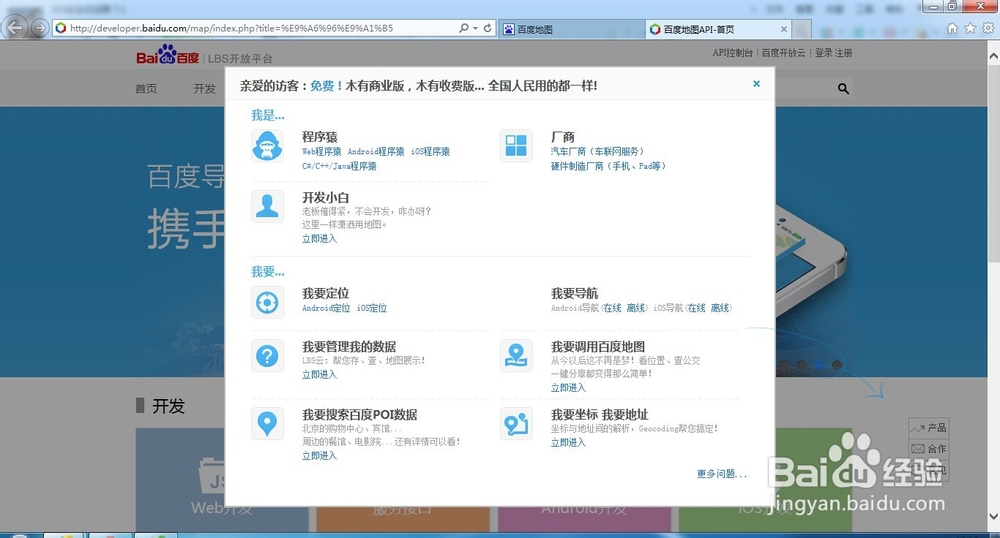Open the API控制台 link
Image resolution: width=1000 pixels, height=538 pixels.
click(732, 53)
